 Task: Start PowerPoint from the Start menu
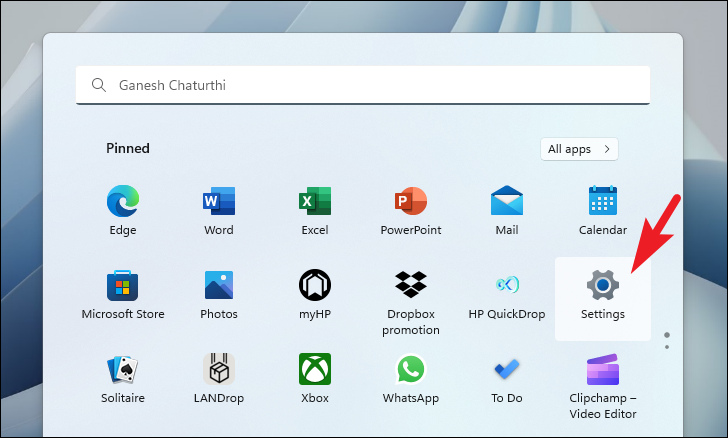pyautogui.click(x=411, y=201)
